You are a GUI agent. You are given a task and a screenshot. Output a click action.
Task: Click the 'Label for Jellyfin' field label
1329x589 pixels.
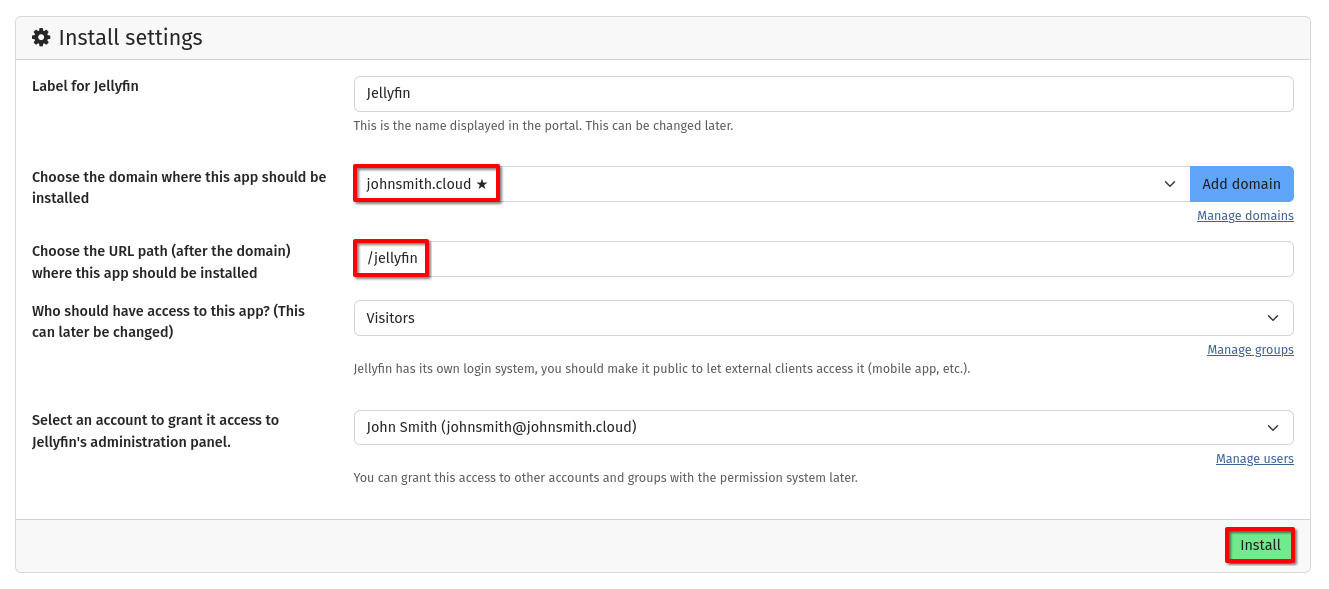[x=85, y=86]
